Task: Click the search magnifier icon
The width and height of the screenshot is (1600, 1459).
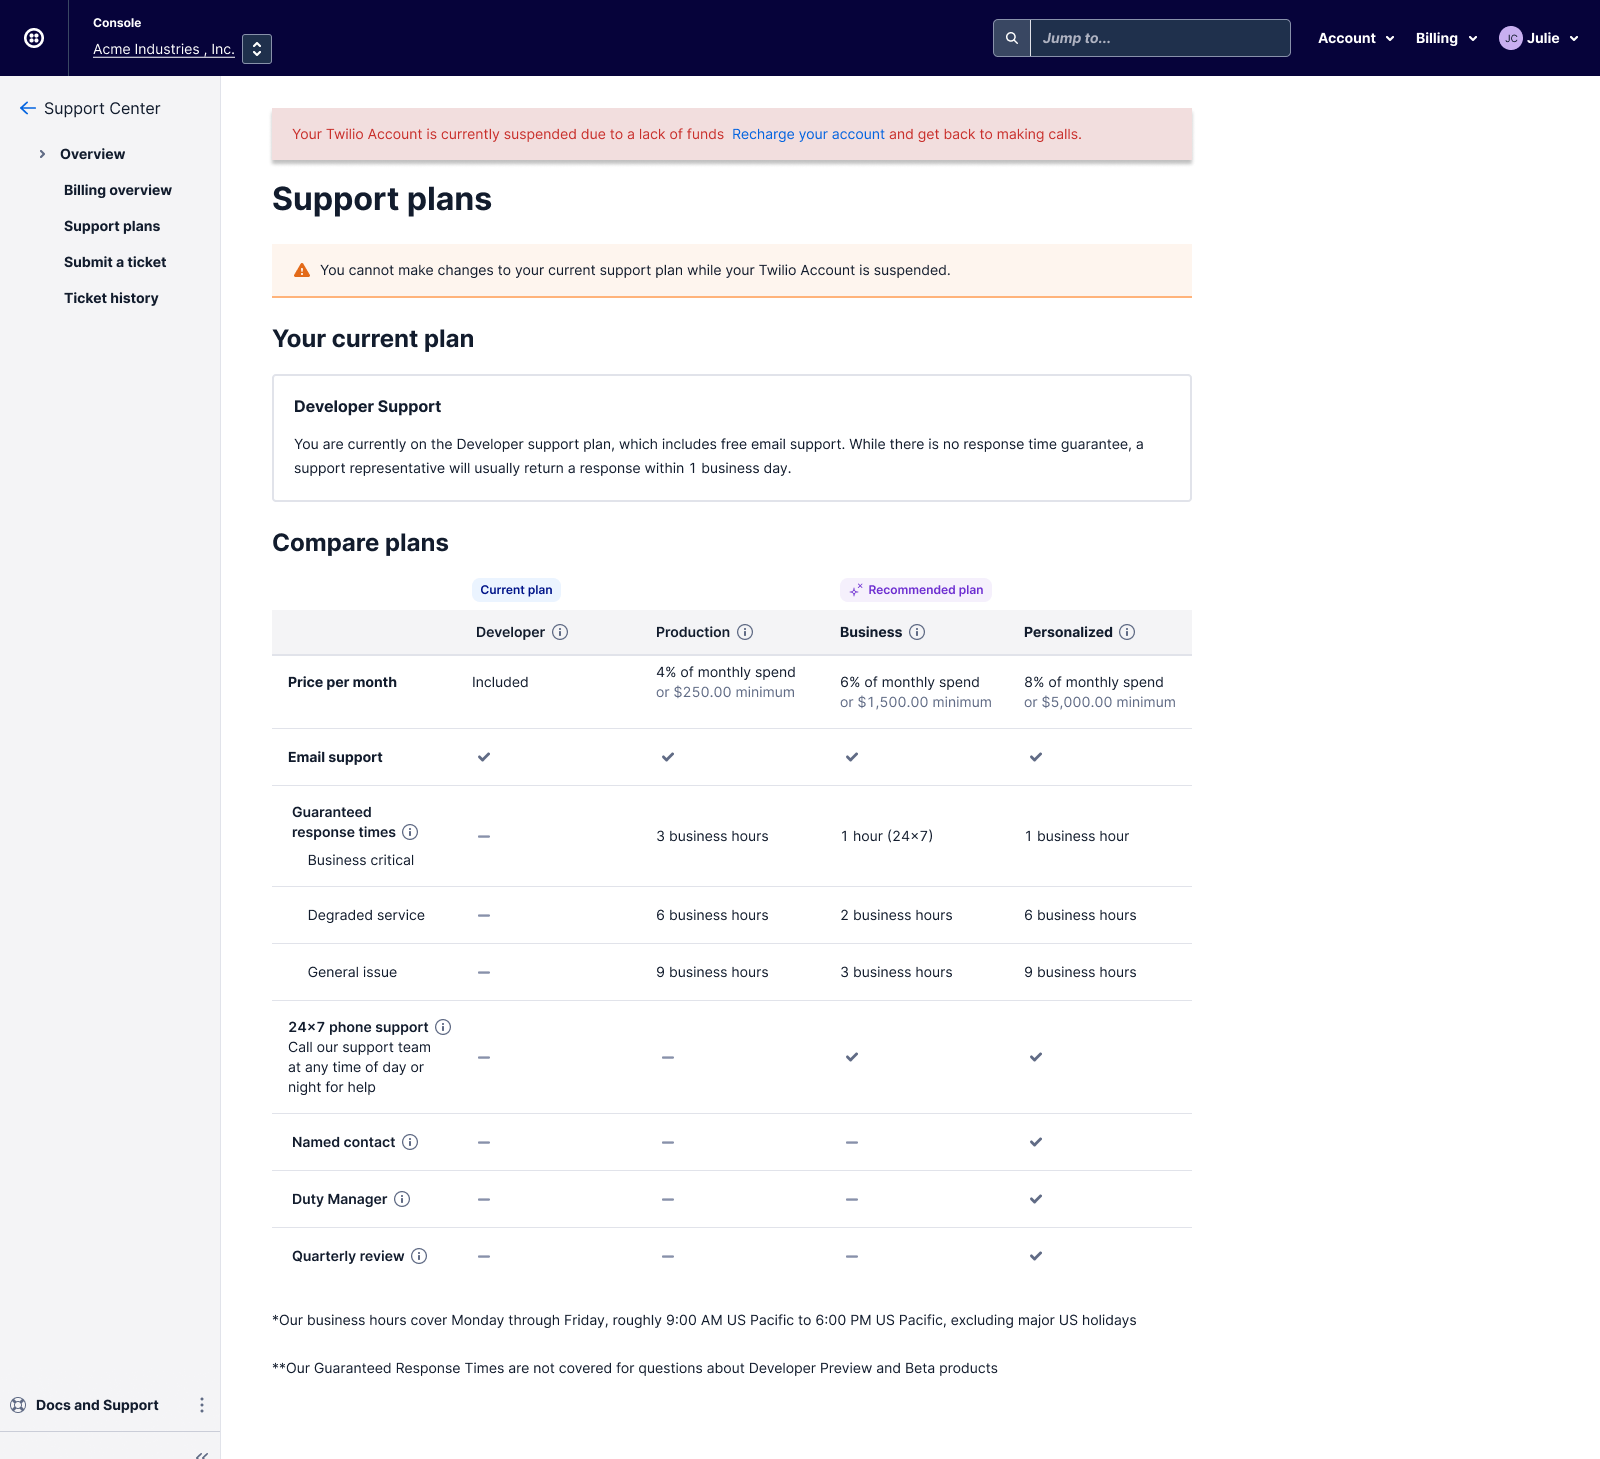Action: tap(1012, 38)
